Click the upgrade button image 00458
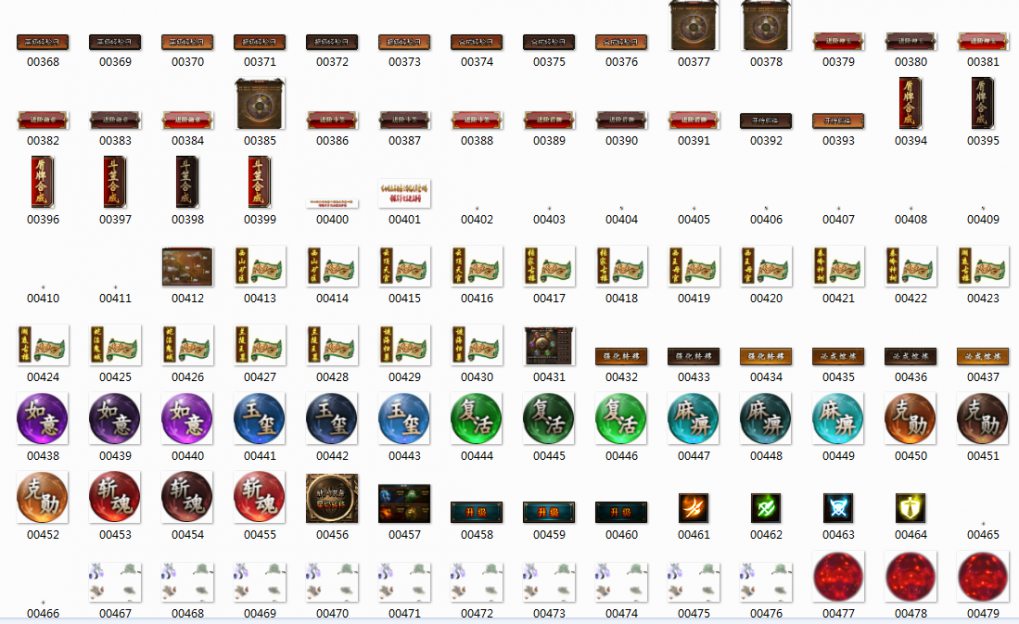 click(x=477, y=512)
